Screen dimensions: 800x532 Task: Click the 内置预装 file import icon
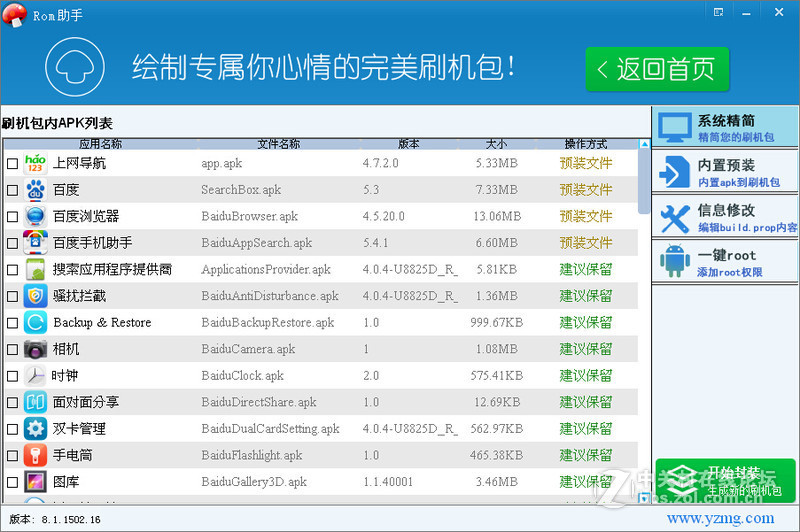pos(674,172)
